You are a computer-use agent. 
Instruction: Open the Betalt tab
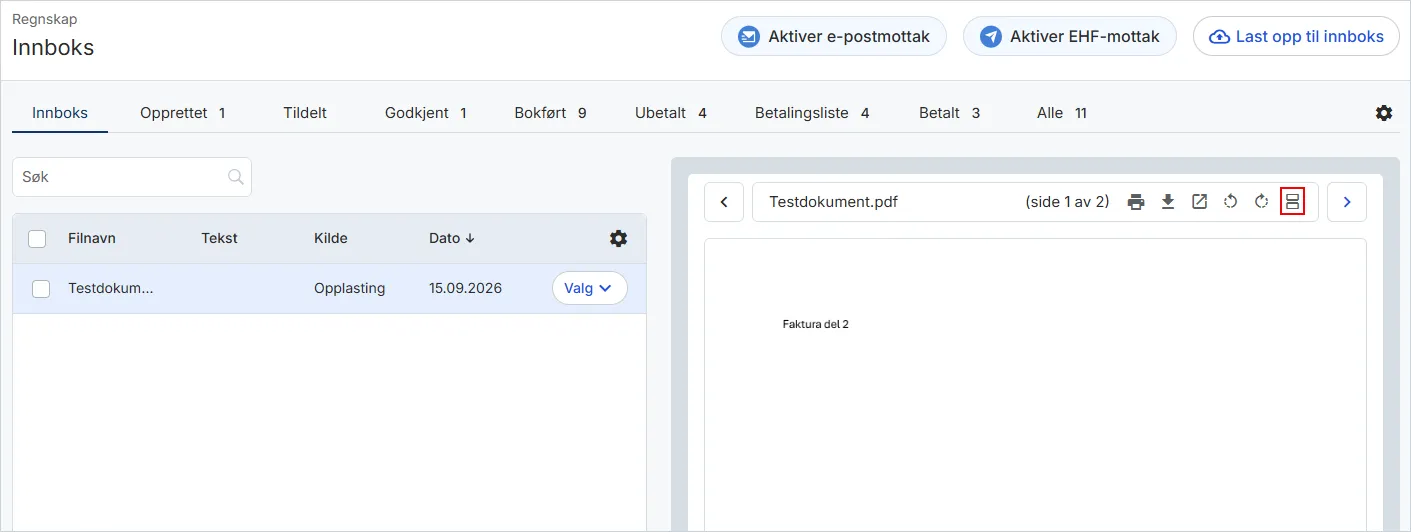click(949, 113)
